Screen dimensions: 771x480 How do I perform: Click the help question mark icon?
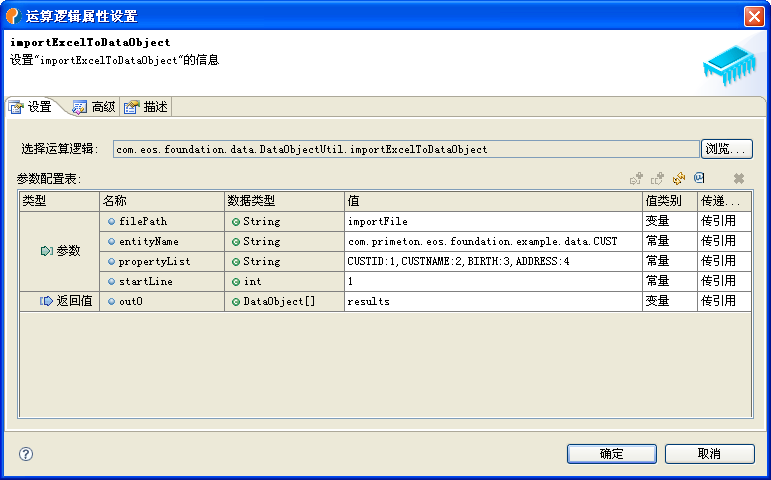coord(26,454)
